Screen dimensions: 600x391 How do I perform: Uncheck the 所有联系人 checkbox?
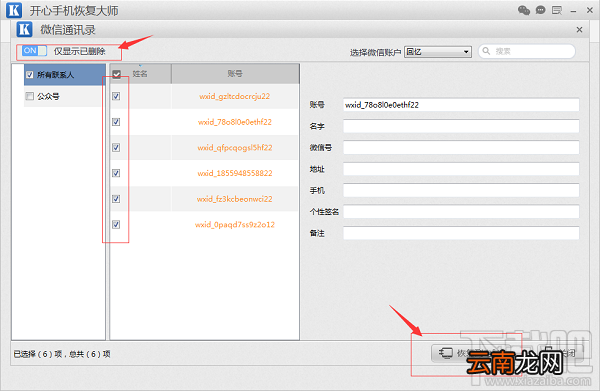pos(29,75)
